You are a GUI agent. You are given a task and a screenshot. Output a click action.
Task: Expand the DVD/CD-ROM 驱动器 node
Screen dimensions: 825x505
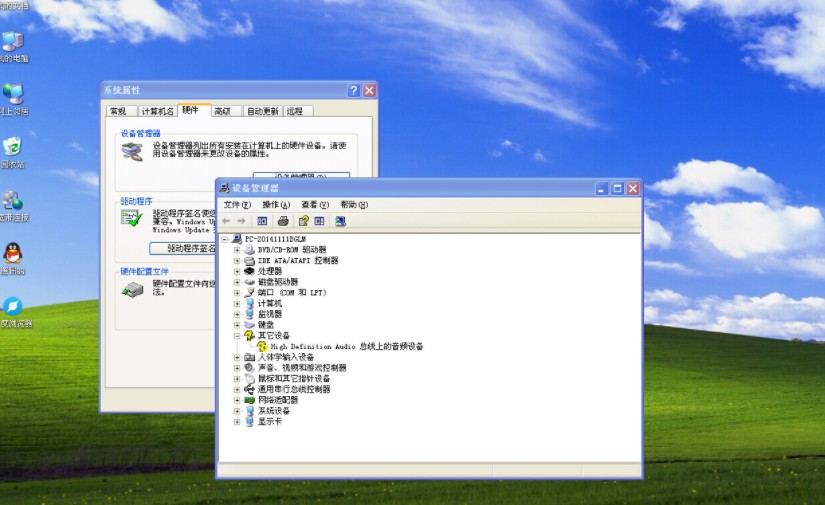[237, 250]
